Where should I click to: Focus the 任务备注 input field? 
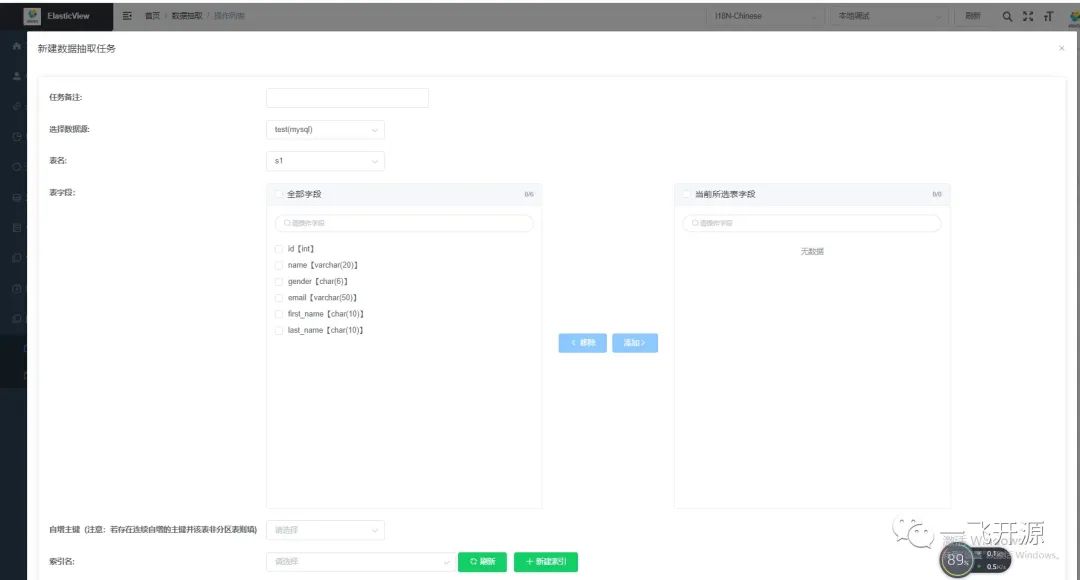click(x=347, y=98)
